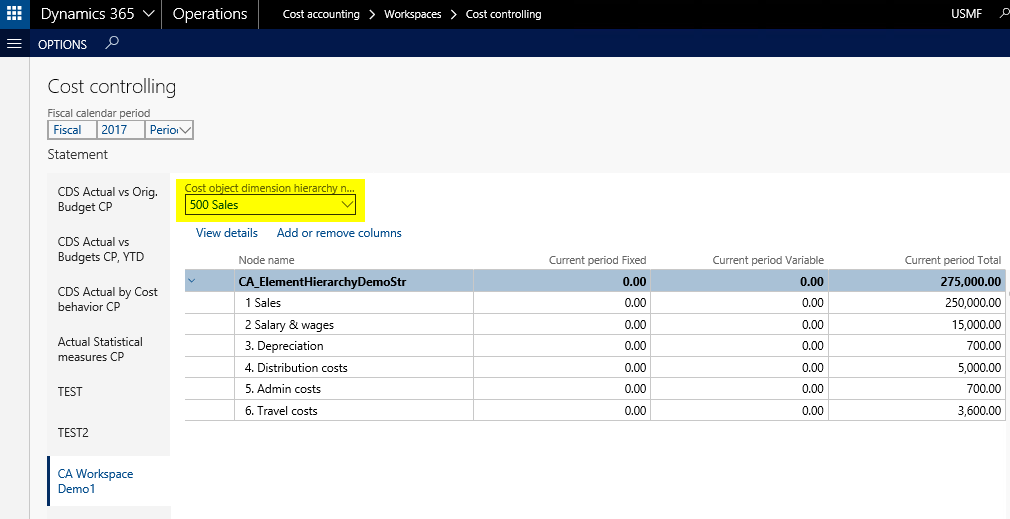Click the Fiscal calendar input field
The height and width of the screenshot is (519, 1010).
[x=71, y=130]
